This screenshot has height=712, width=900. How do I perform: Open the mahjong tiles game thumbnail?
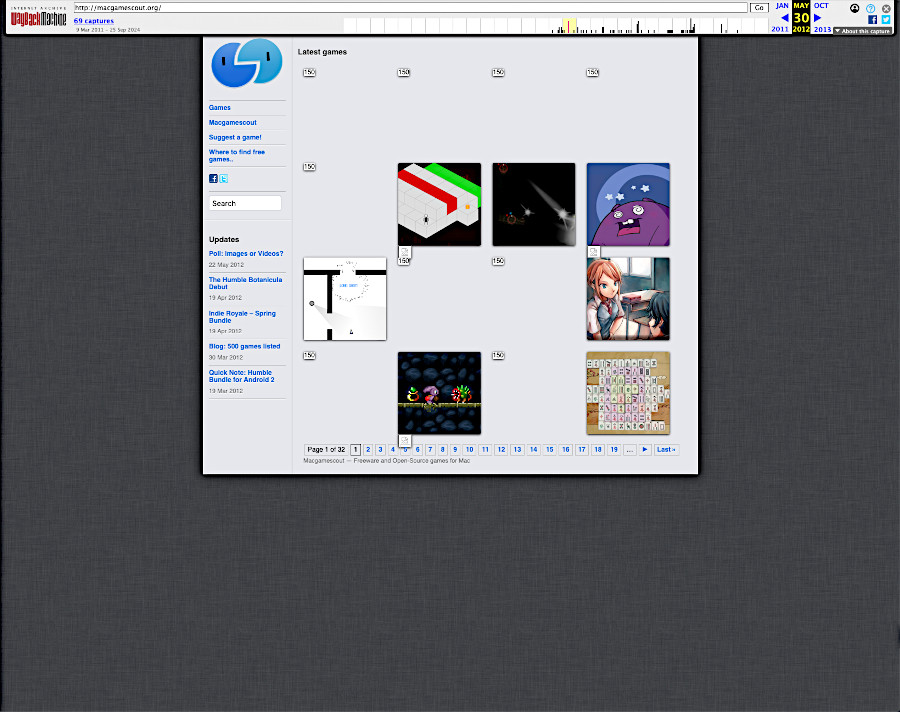pyautogui.click(x=628, y=393)
